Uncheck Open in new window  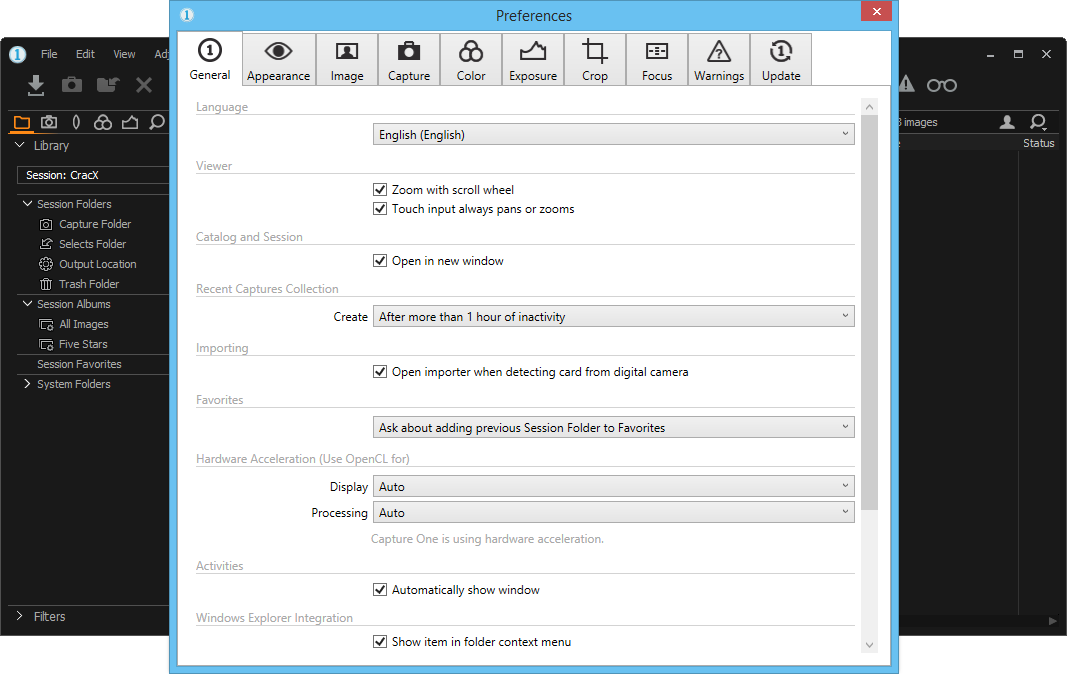380,260
